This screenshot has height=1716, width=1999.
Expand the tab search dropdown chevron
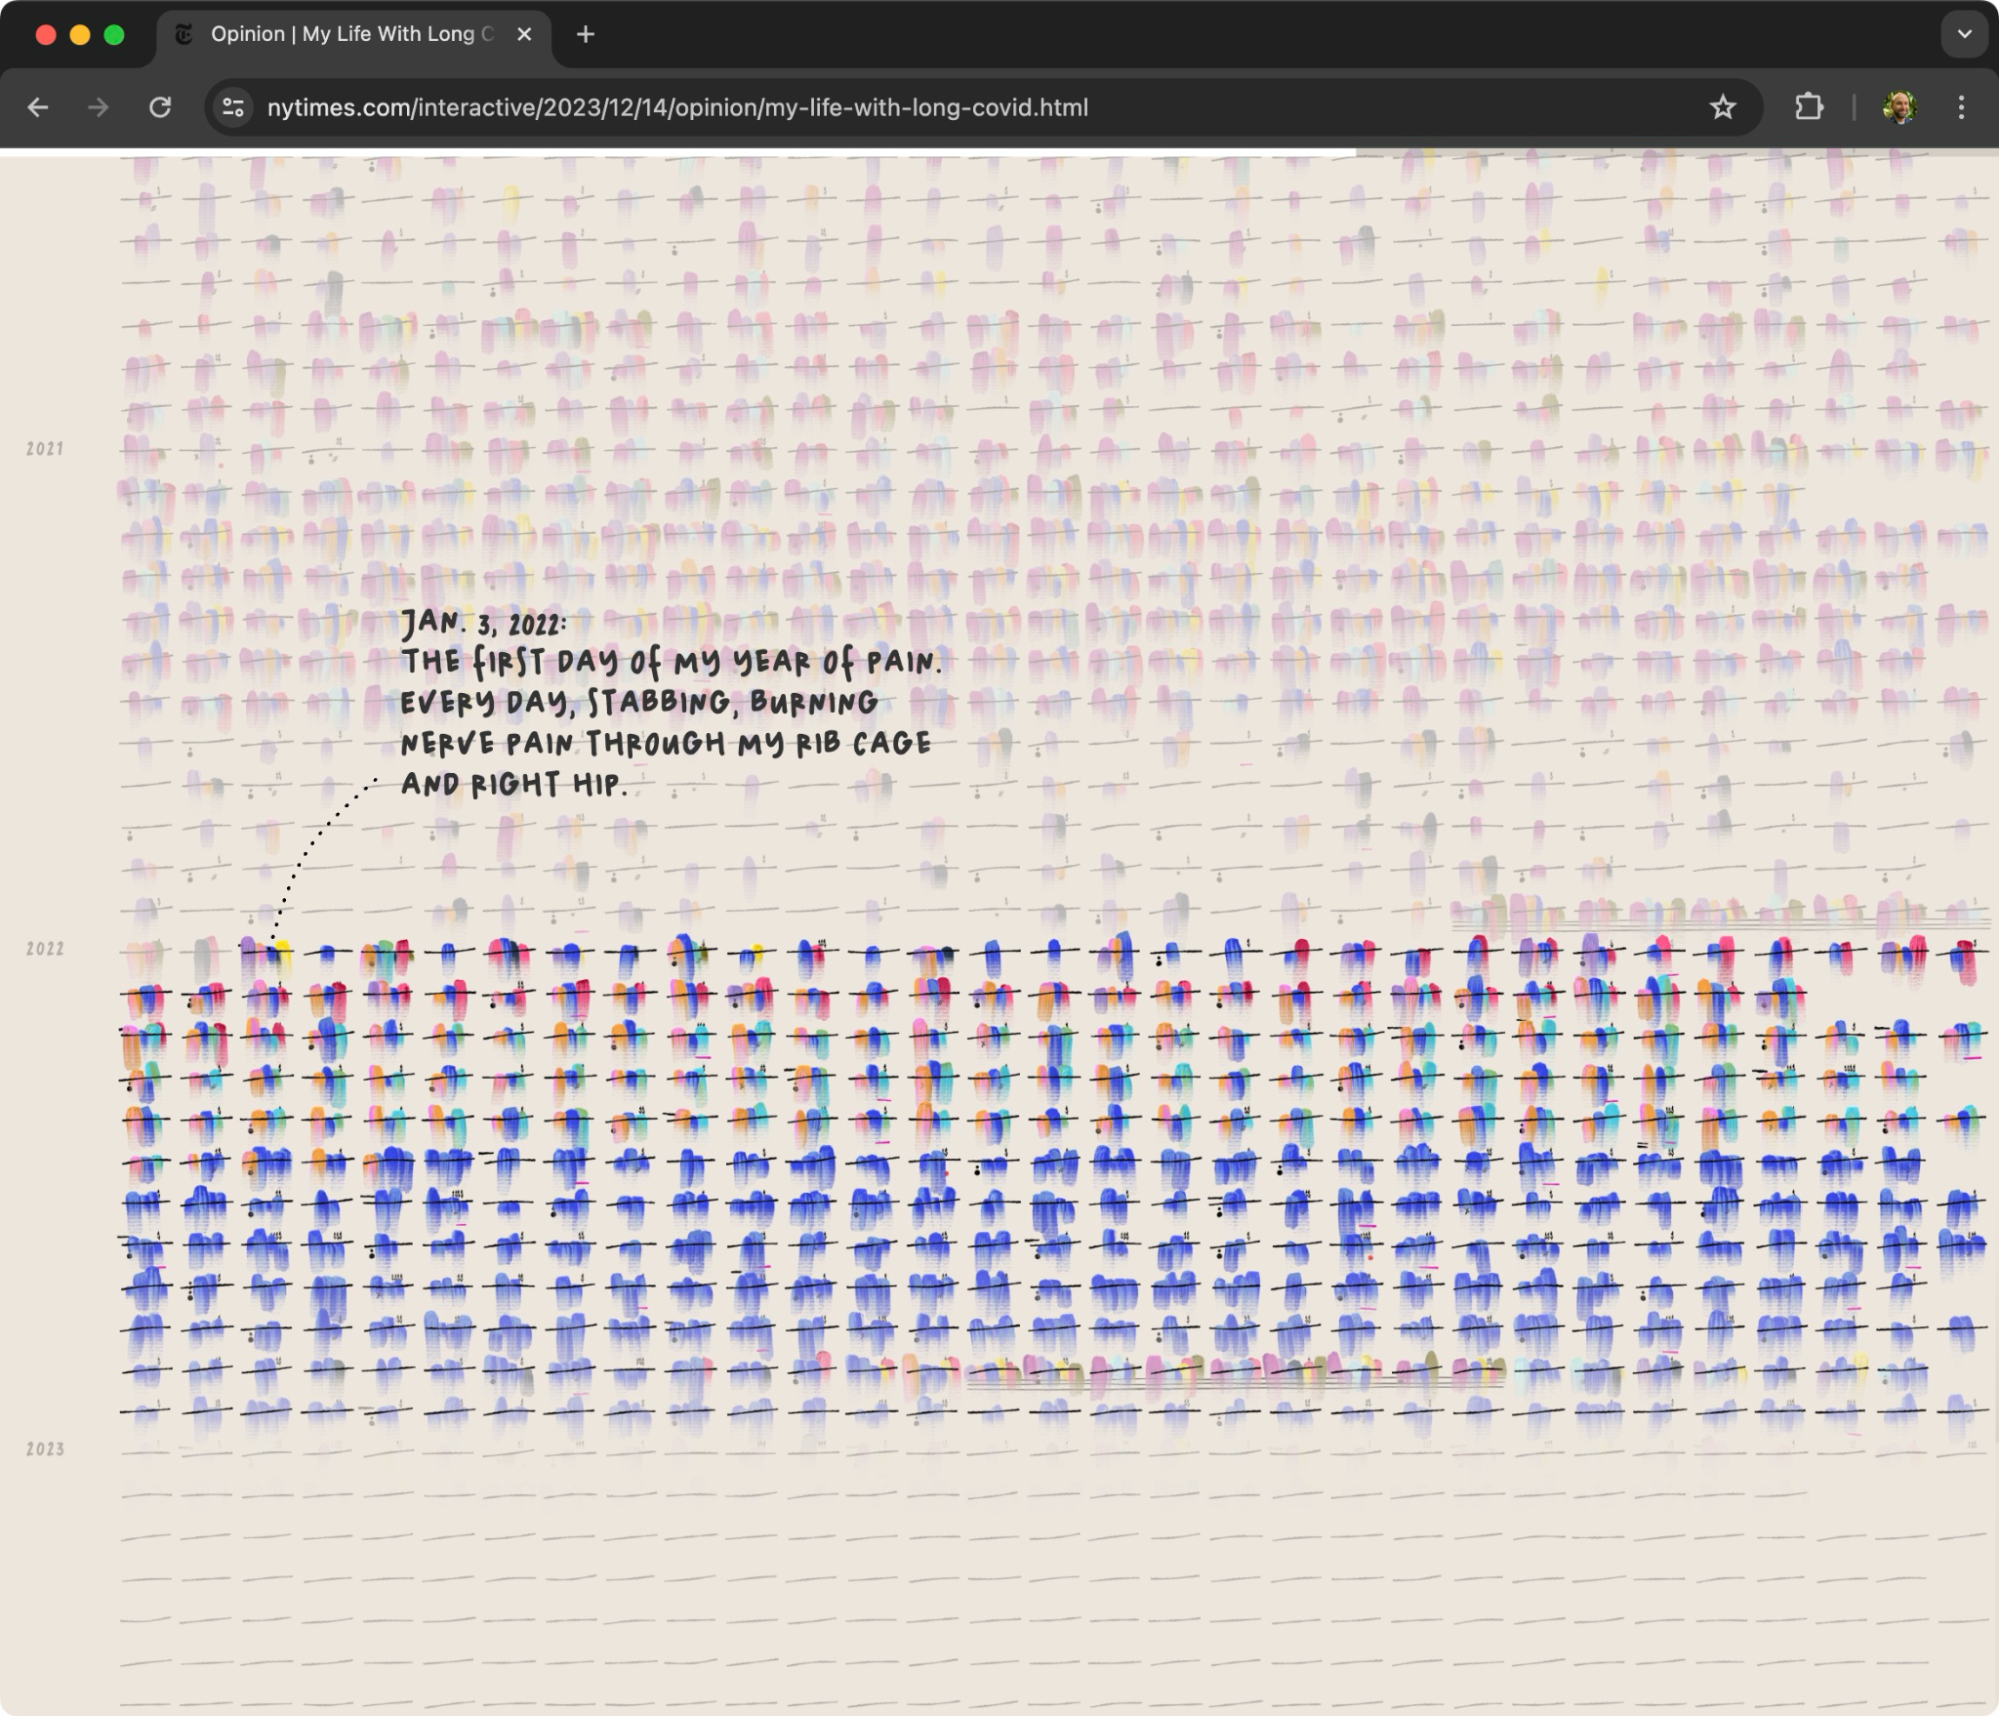point(1964,35)
